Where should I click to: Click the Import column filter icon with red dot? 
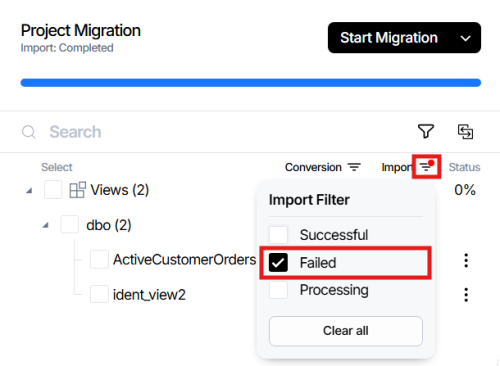[426, 166]
